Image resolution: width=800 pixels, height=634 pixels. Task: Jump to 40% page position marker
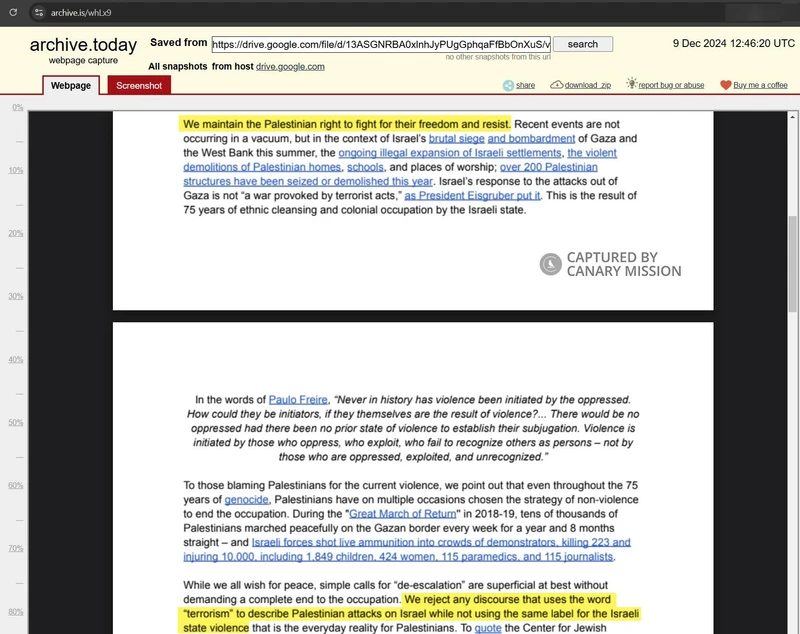16,359
